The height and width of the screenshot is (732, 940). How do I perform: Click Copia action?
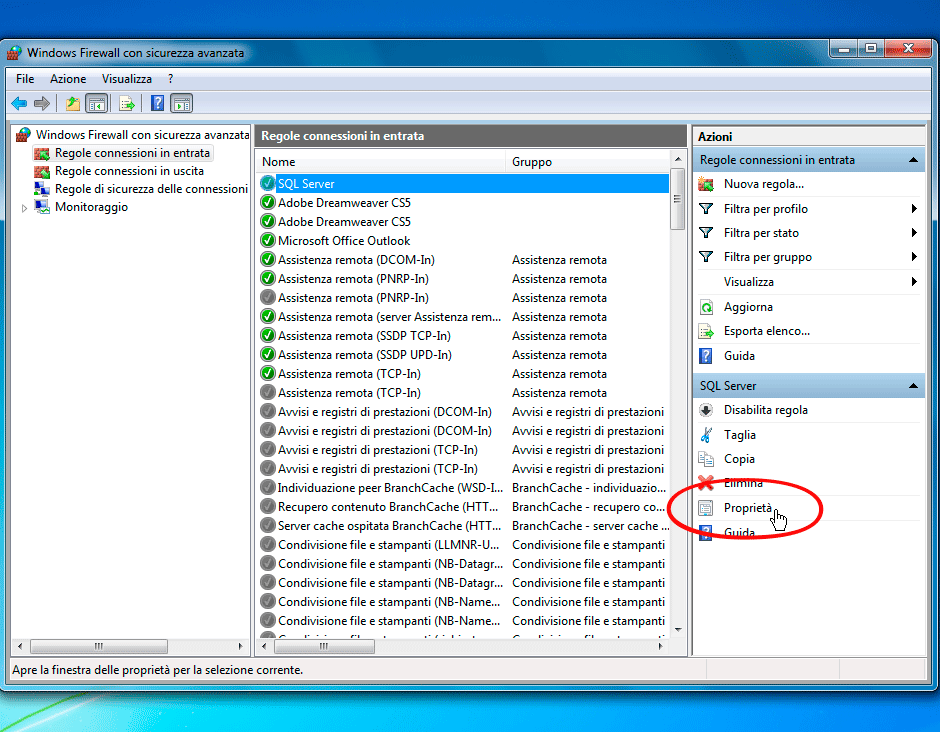coord(739,459)
